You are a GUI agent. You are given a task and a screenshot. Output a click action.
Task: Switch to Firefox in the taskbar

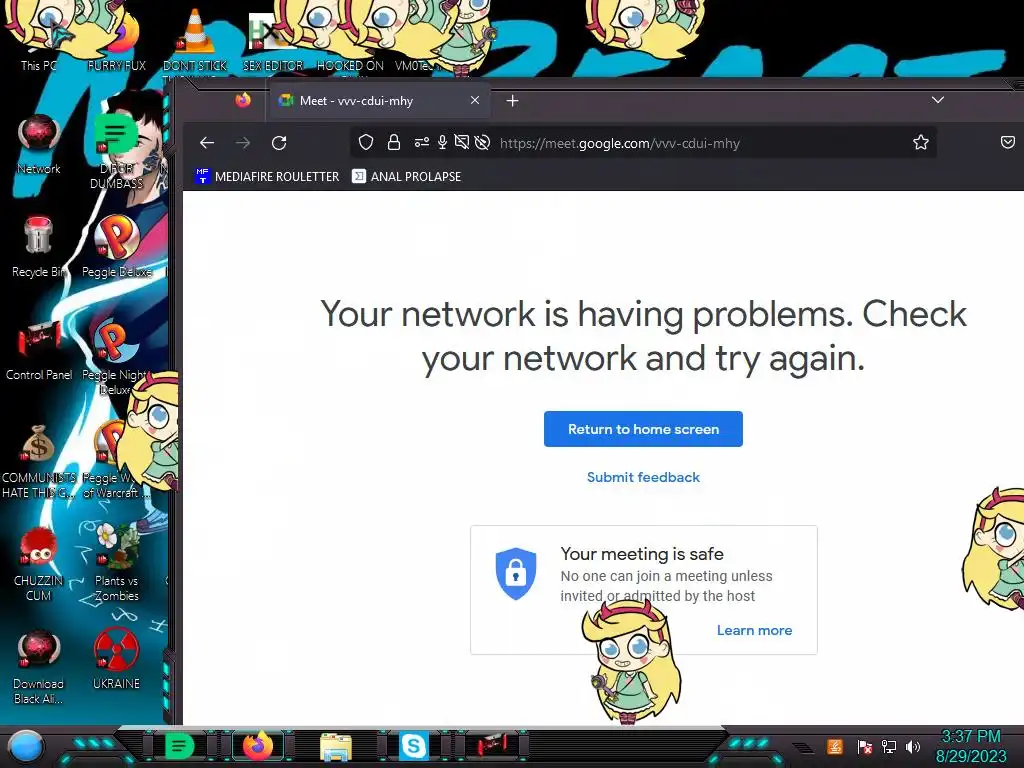click(x=258, y=746)
